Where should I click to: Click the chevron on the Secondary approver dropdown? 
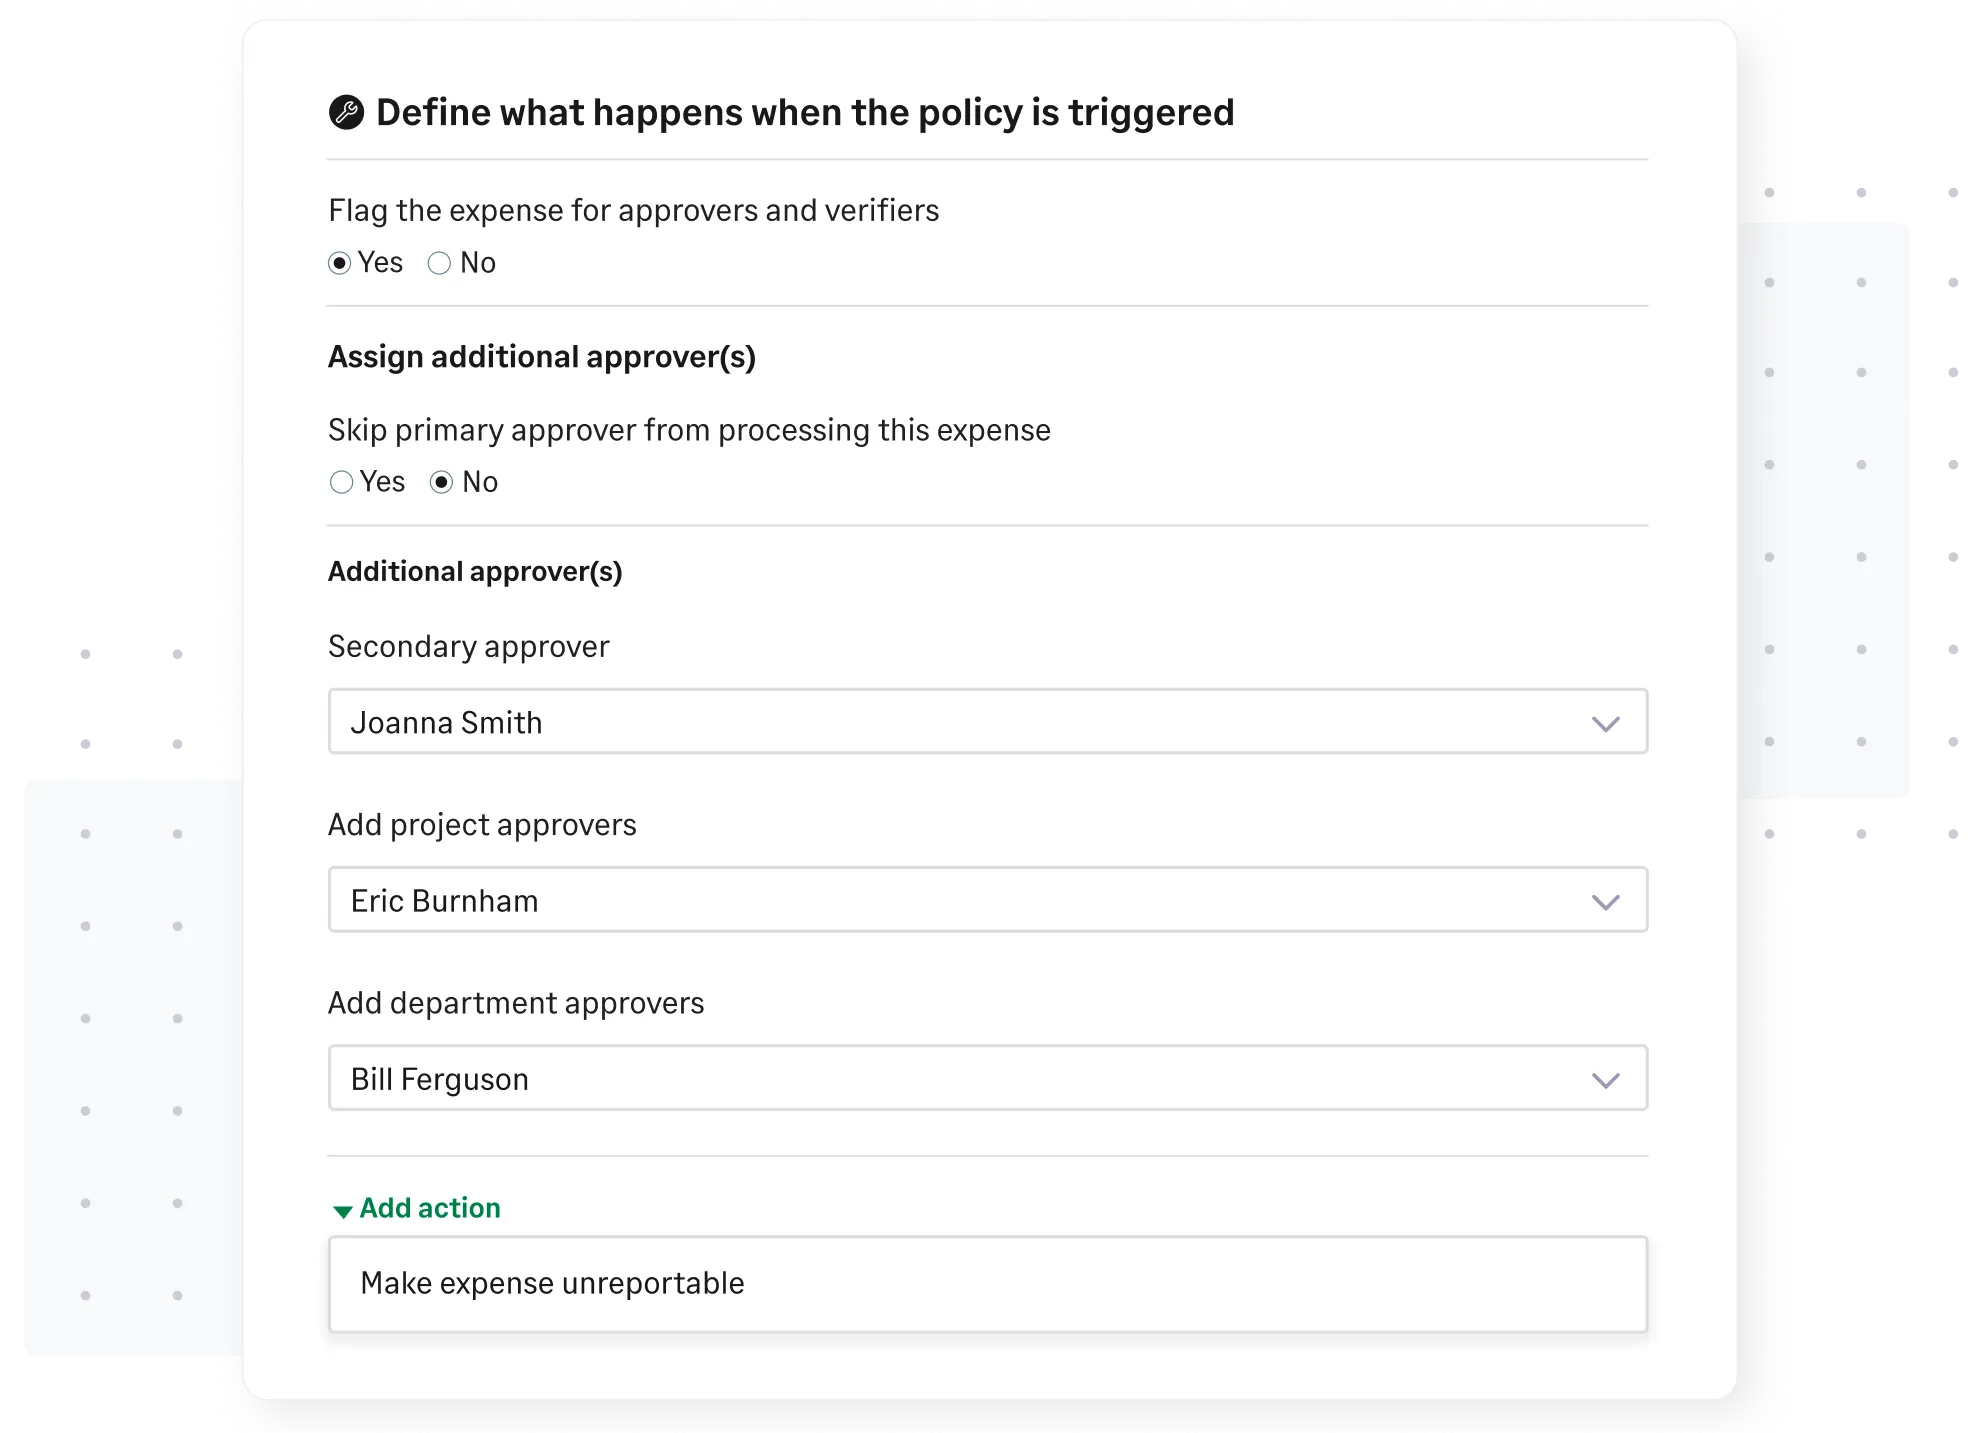(x=1607, y=721)
